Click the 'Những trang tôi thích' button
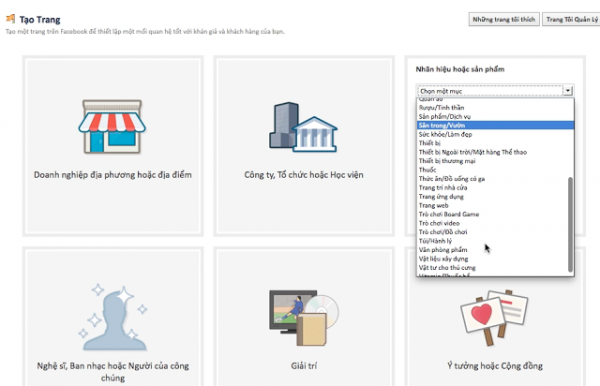 [x=504, y=19]
